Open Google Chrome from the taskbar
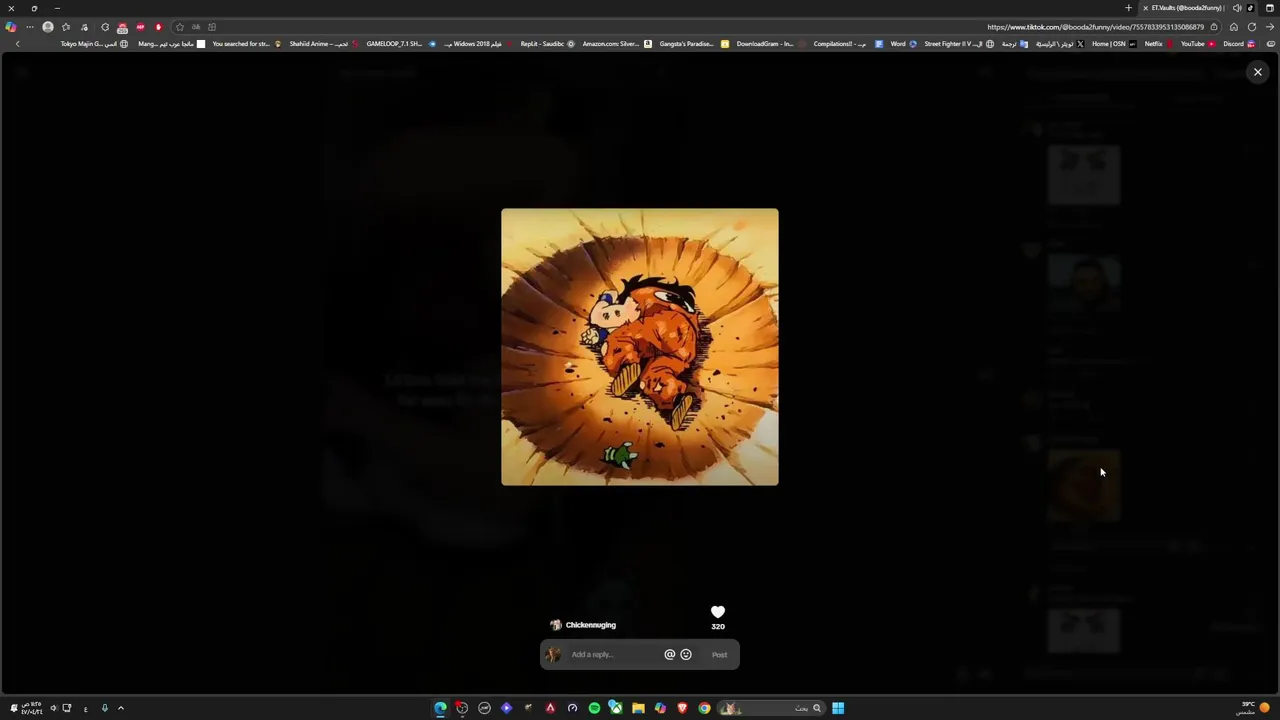Viewport: 1280px width, 720px height. coord(704,708)
